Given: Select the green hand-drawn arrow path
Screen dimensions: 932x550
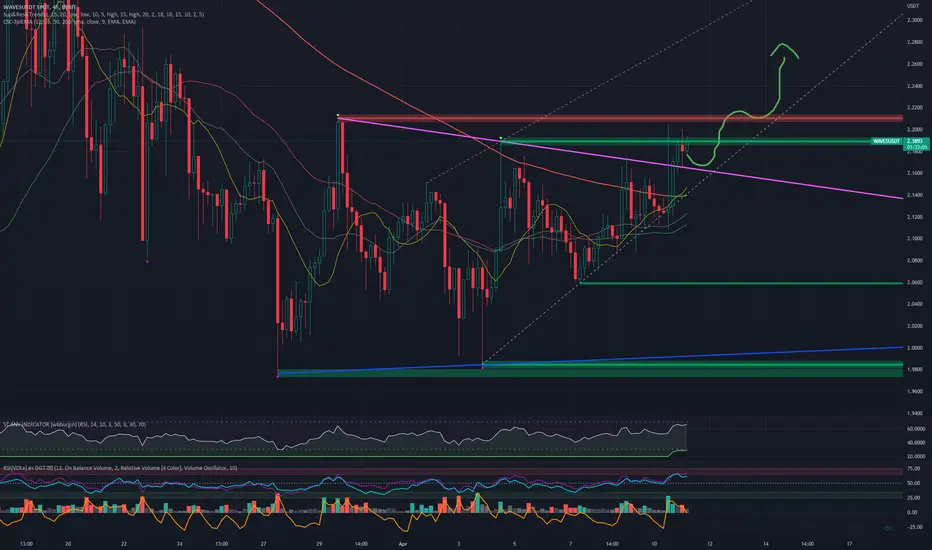Looking at the screenshot, I should click(x=742, y=105).
